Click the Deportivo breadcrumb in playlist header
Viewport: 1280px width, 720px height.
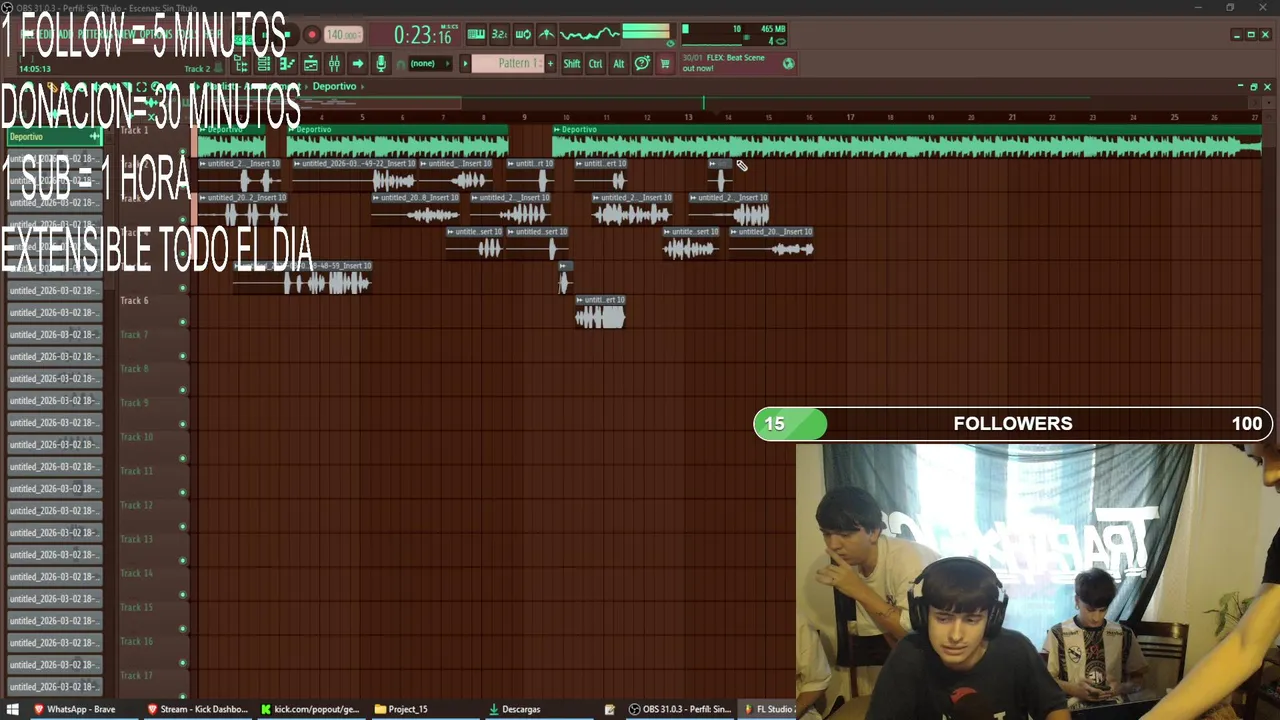click(334, 86)
